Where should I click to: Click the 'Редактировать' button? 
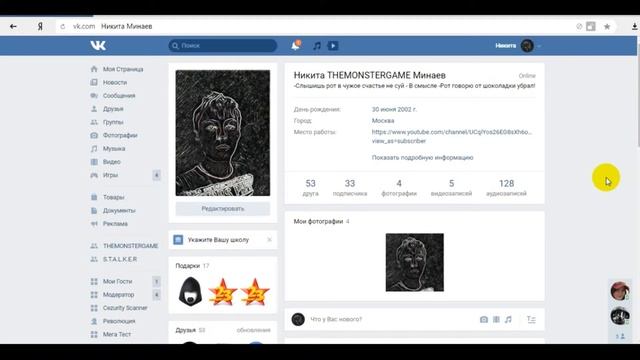click(222, 209)
